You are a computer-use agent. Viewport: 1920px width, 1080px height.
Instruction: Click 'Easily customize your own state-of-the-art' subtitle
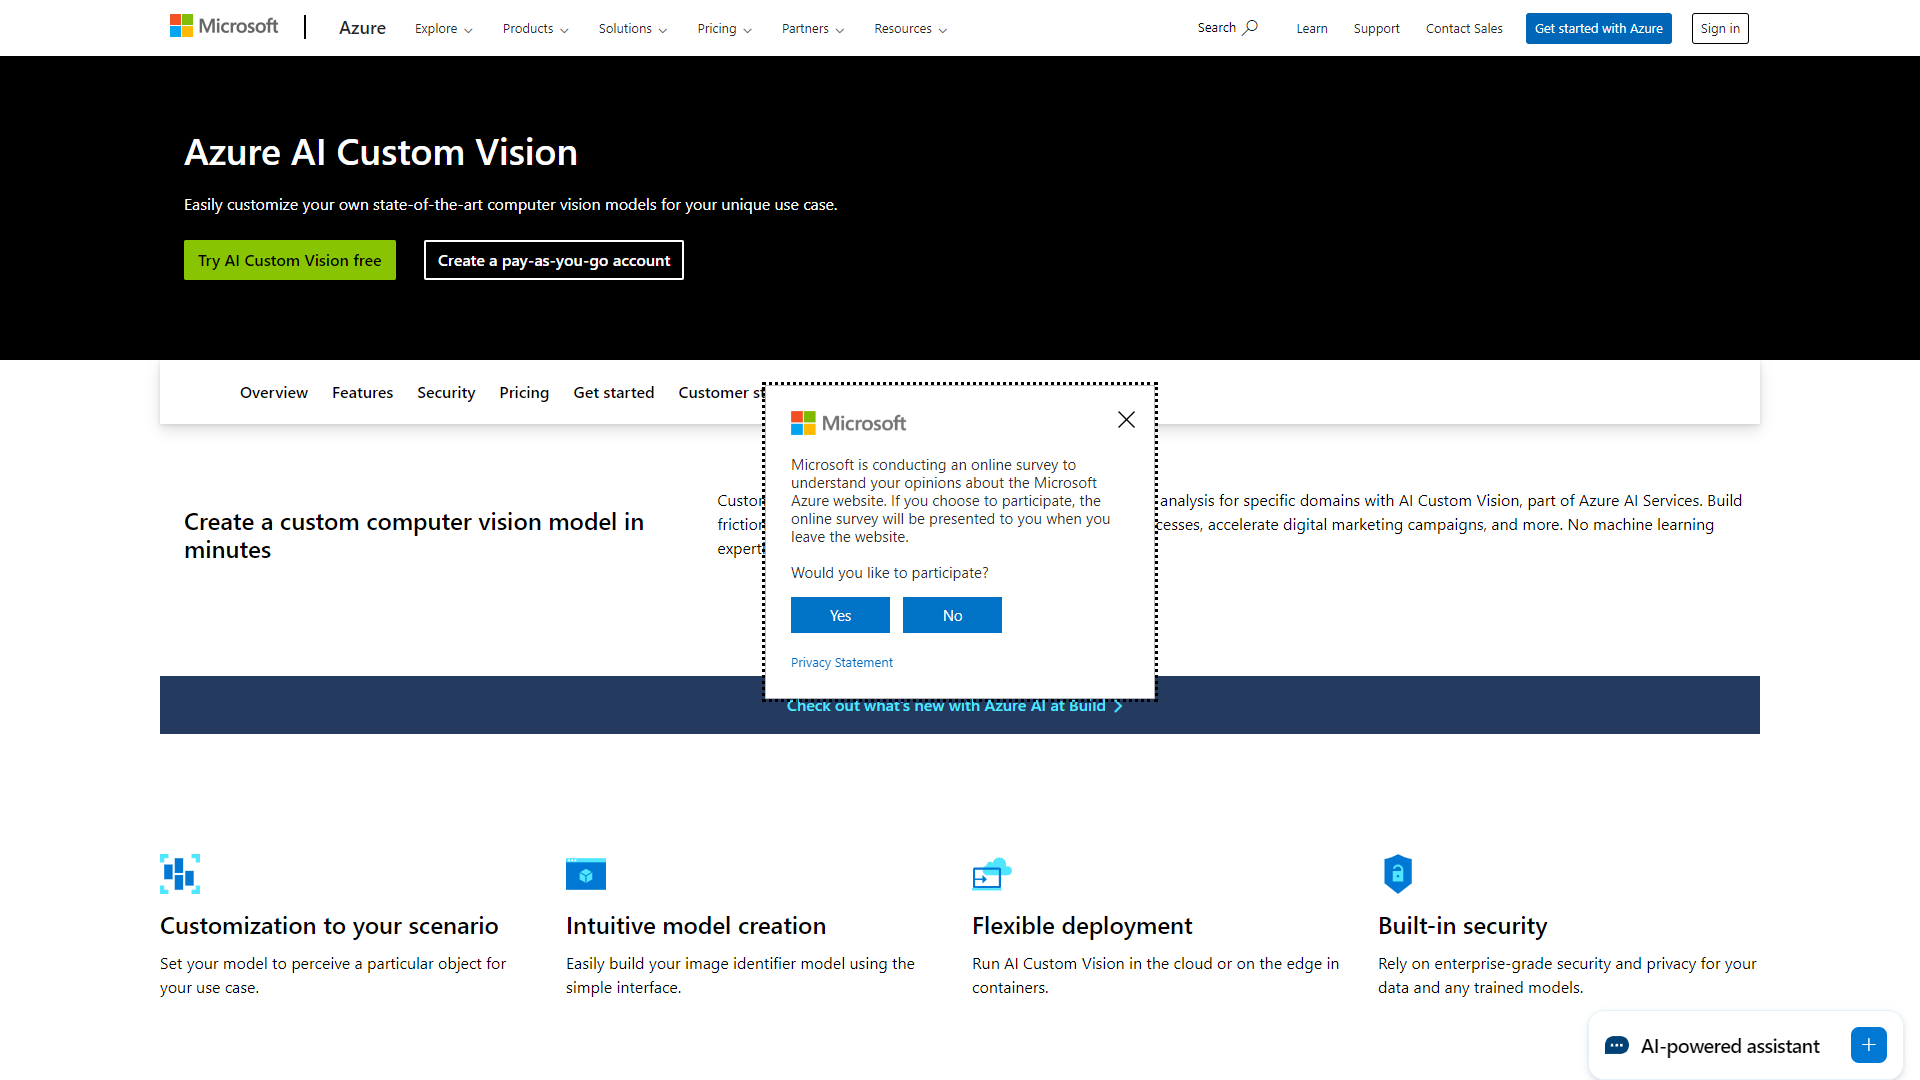(511, 205)
